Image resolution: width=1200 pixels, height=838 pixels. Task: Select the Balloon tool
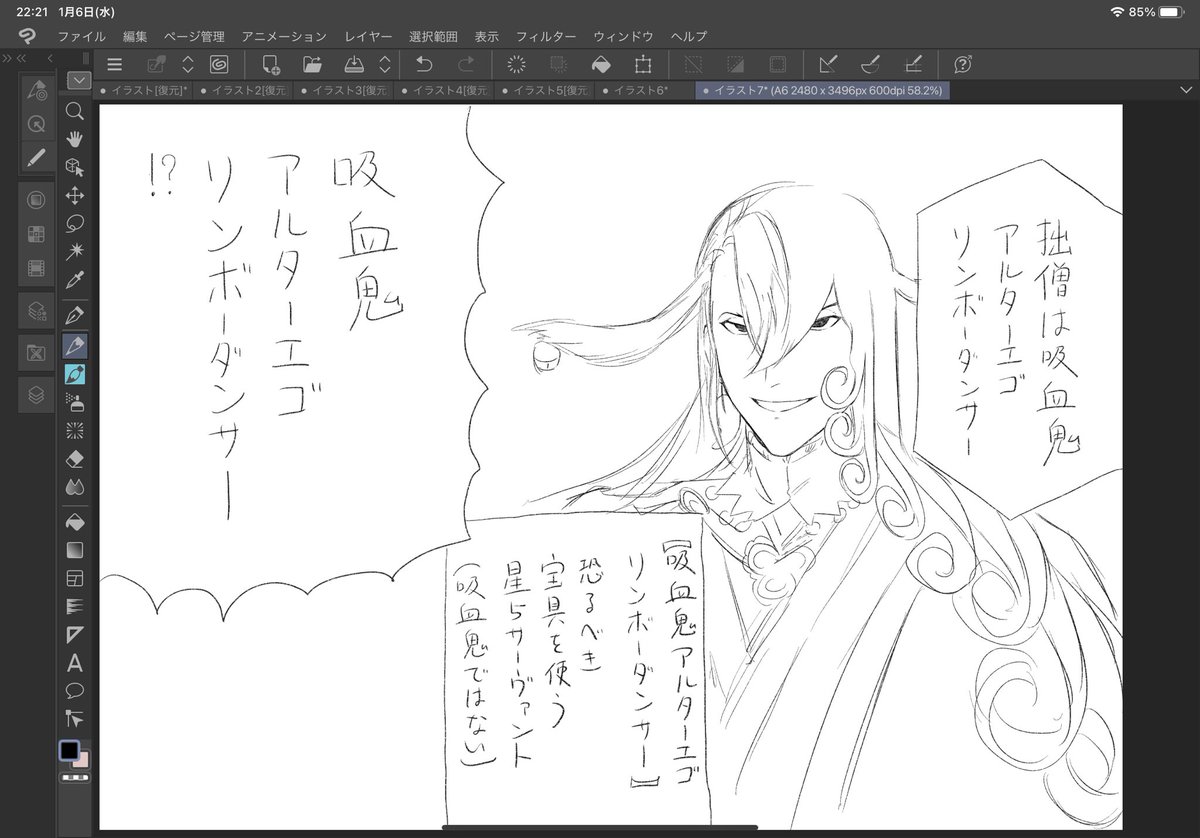point(74,690)
